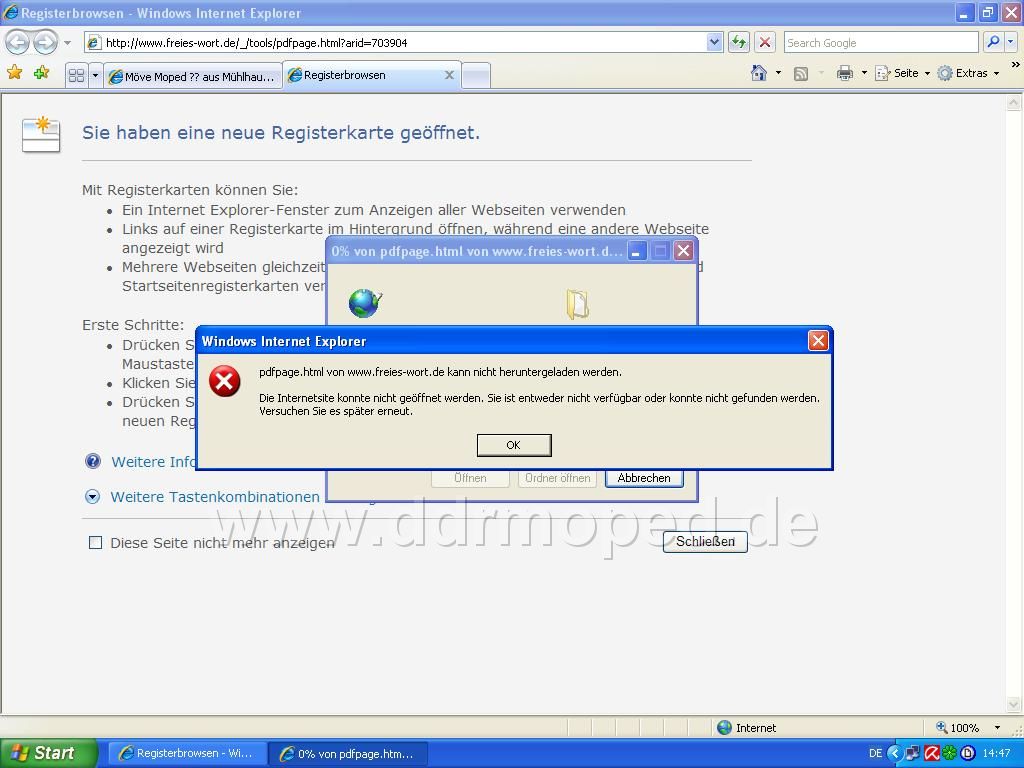Click the browser Forward arrow button
The image size is (1024, 768).
click(x=45, y=43)
